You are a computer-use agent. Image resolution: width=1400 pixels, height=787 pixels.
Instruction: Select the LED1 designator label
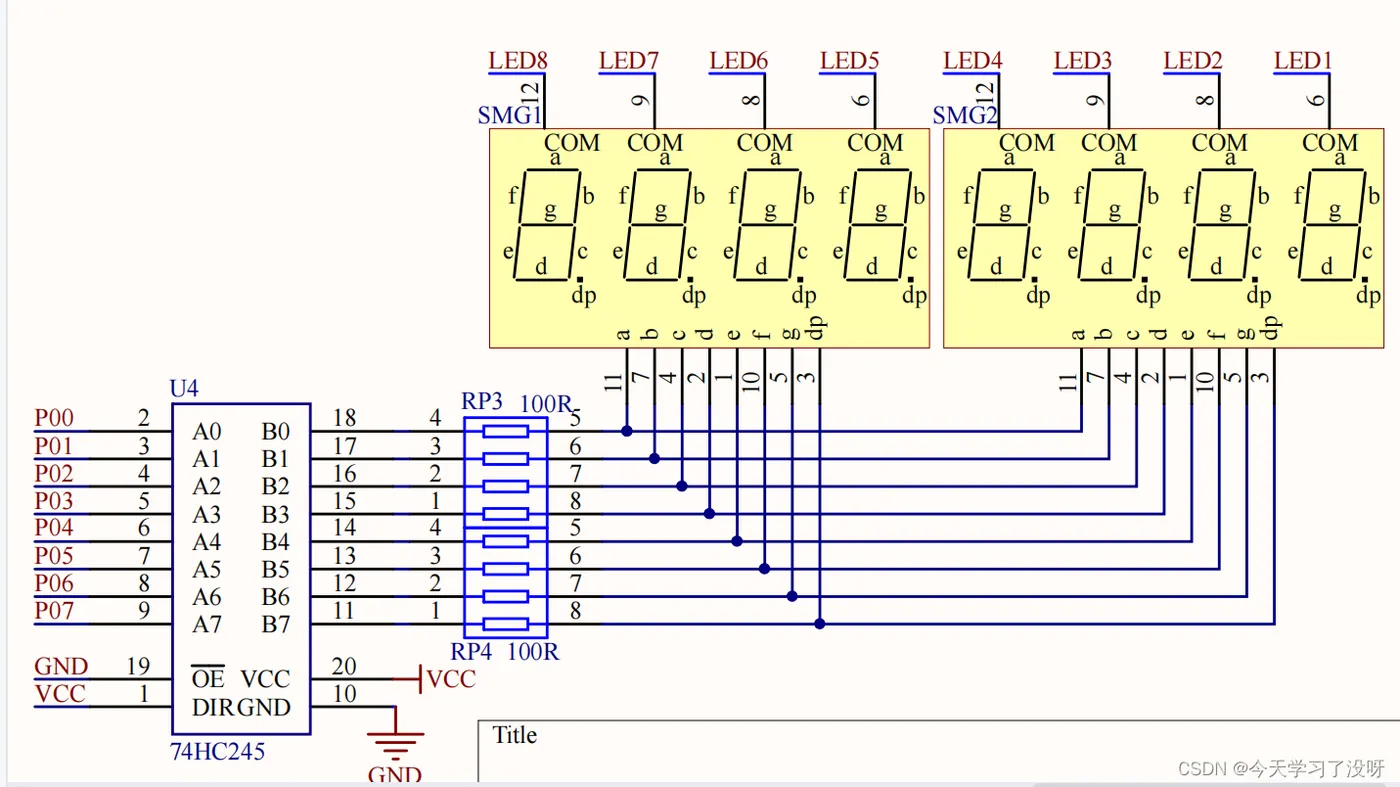click(1301, 60)
